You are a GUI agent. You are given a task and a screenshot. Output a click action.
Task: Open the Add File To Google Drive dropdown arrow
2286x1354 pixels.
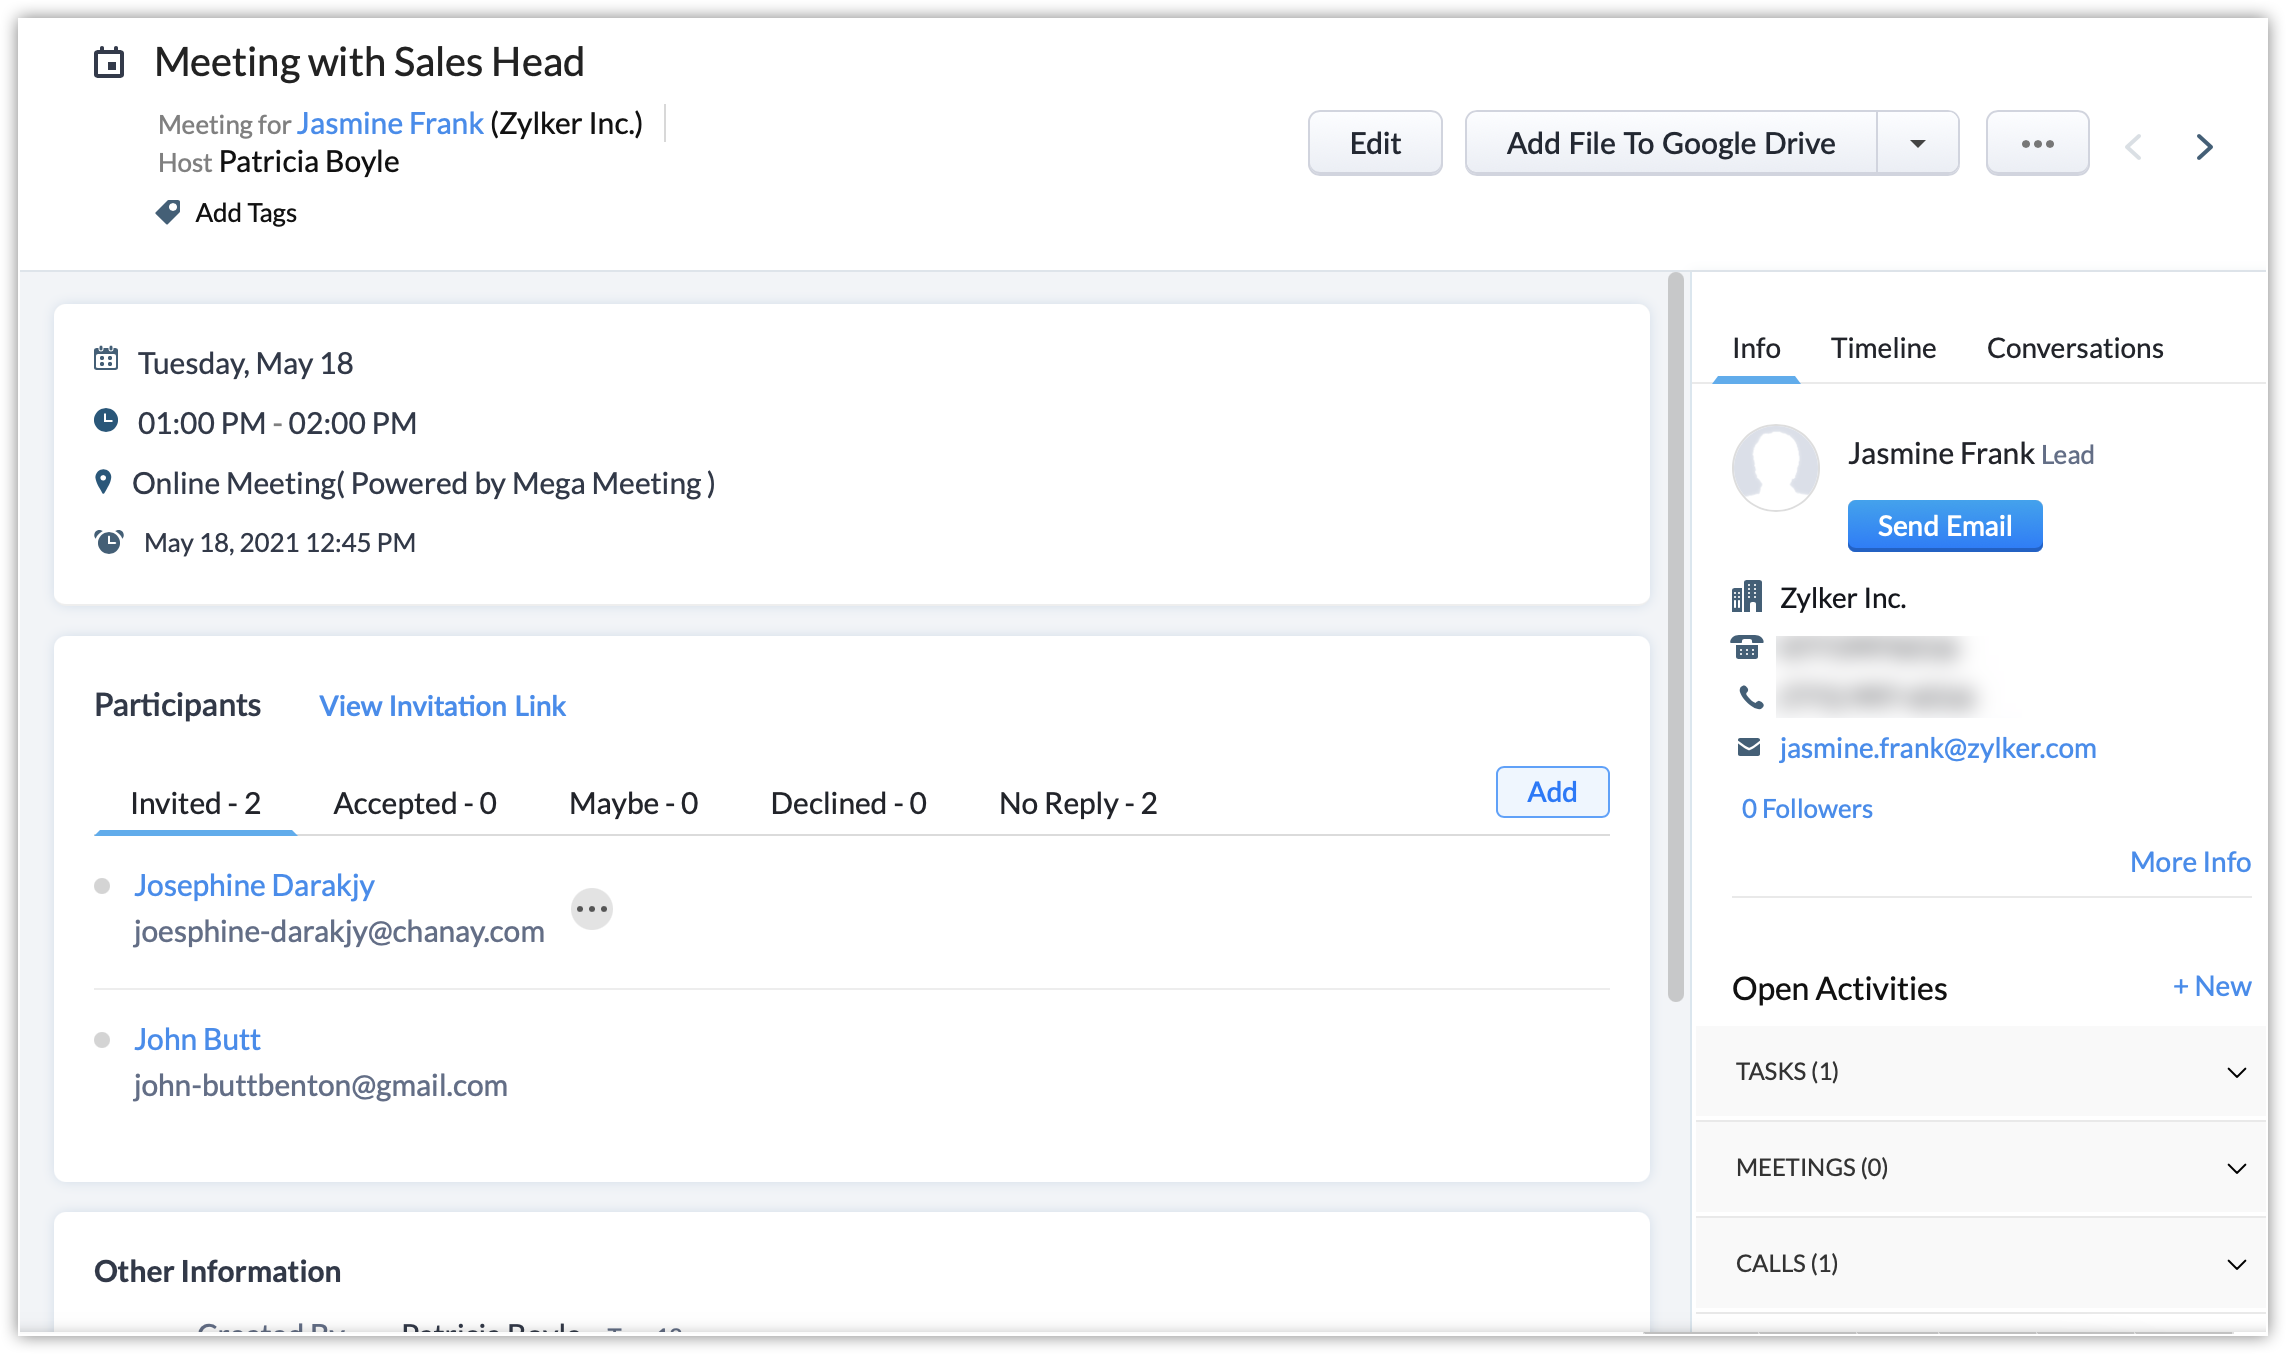coord(1917,144)
